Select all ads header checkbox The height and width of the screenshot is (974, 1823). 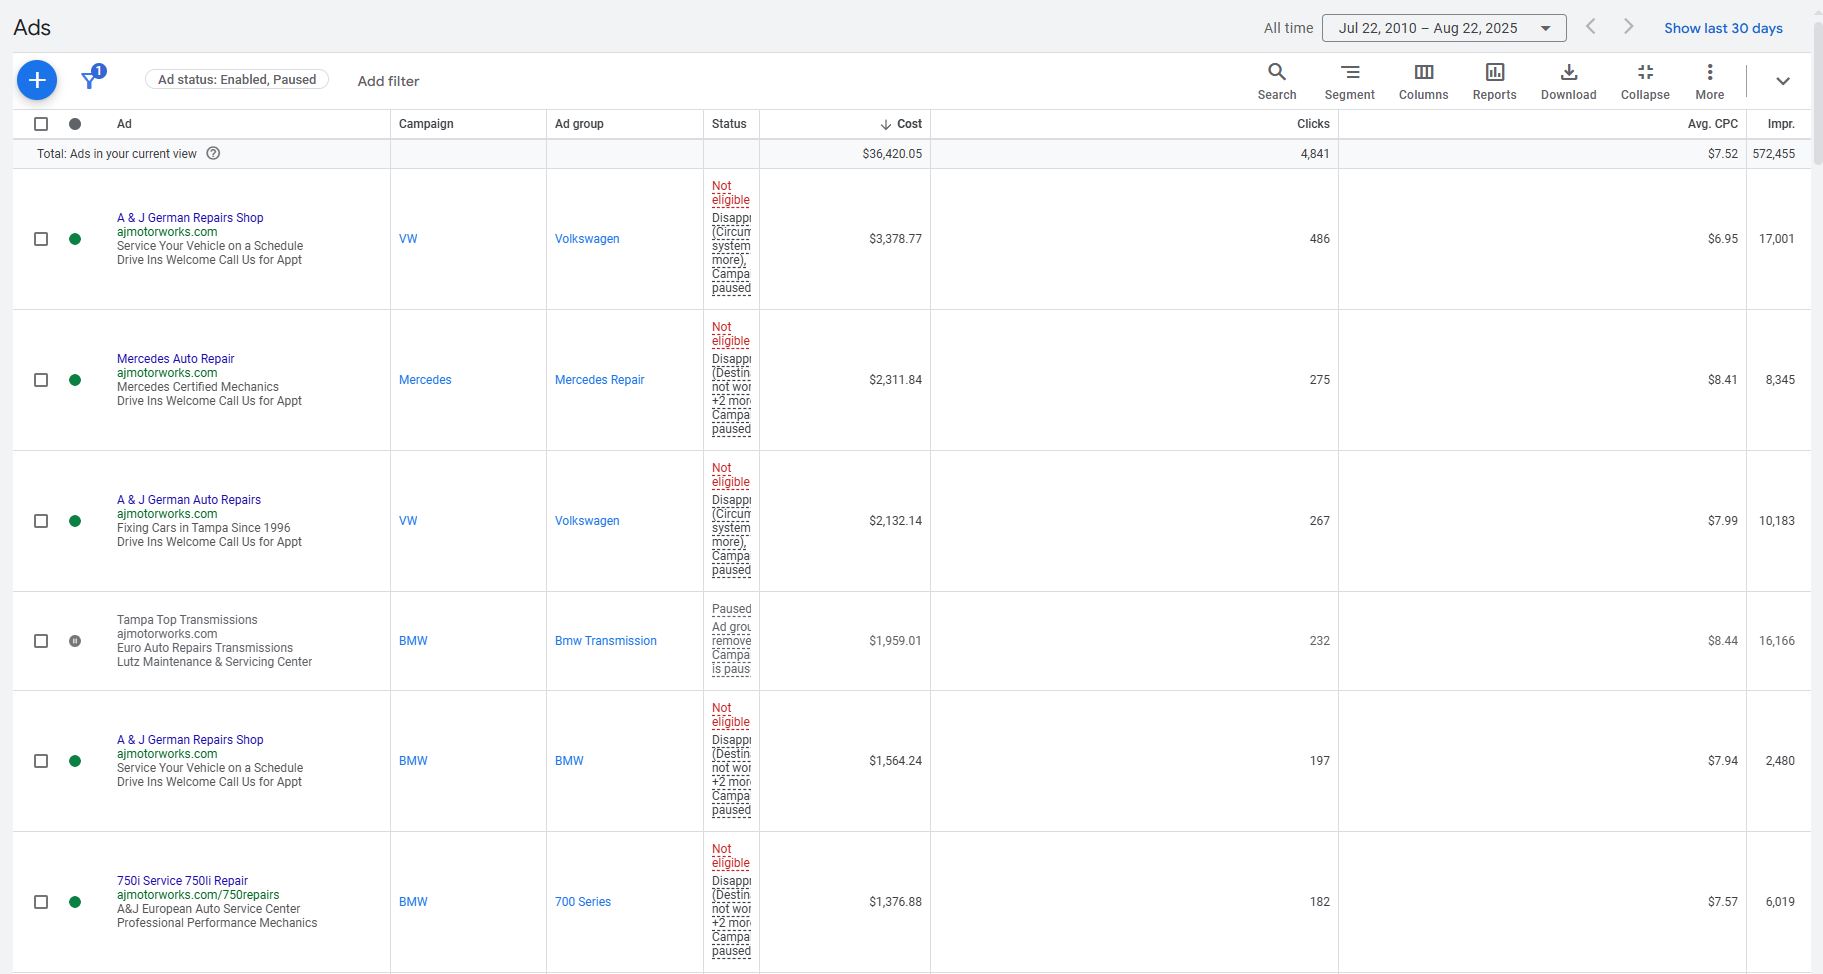tap(41, 124)
